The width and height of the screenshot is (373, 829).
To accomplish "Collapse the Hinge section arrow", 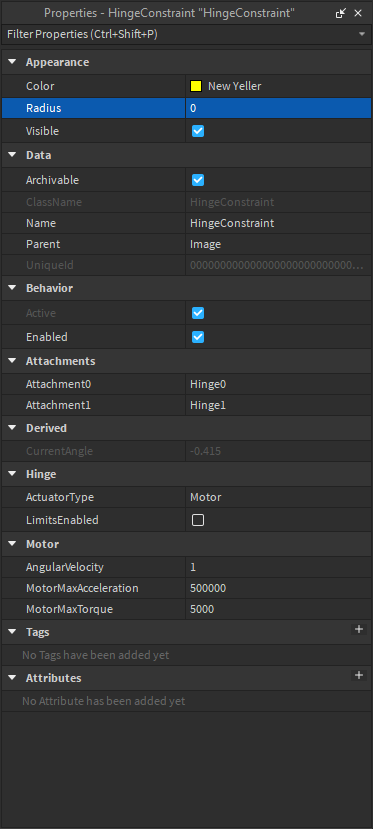I will click(12, 474).
